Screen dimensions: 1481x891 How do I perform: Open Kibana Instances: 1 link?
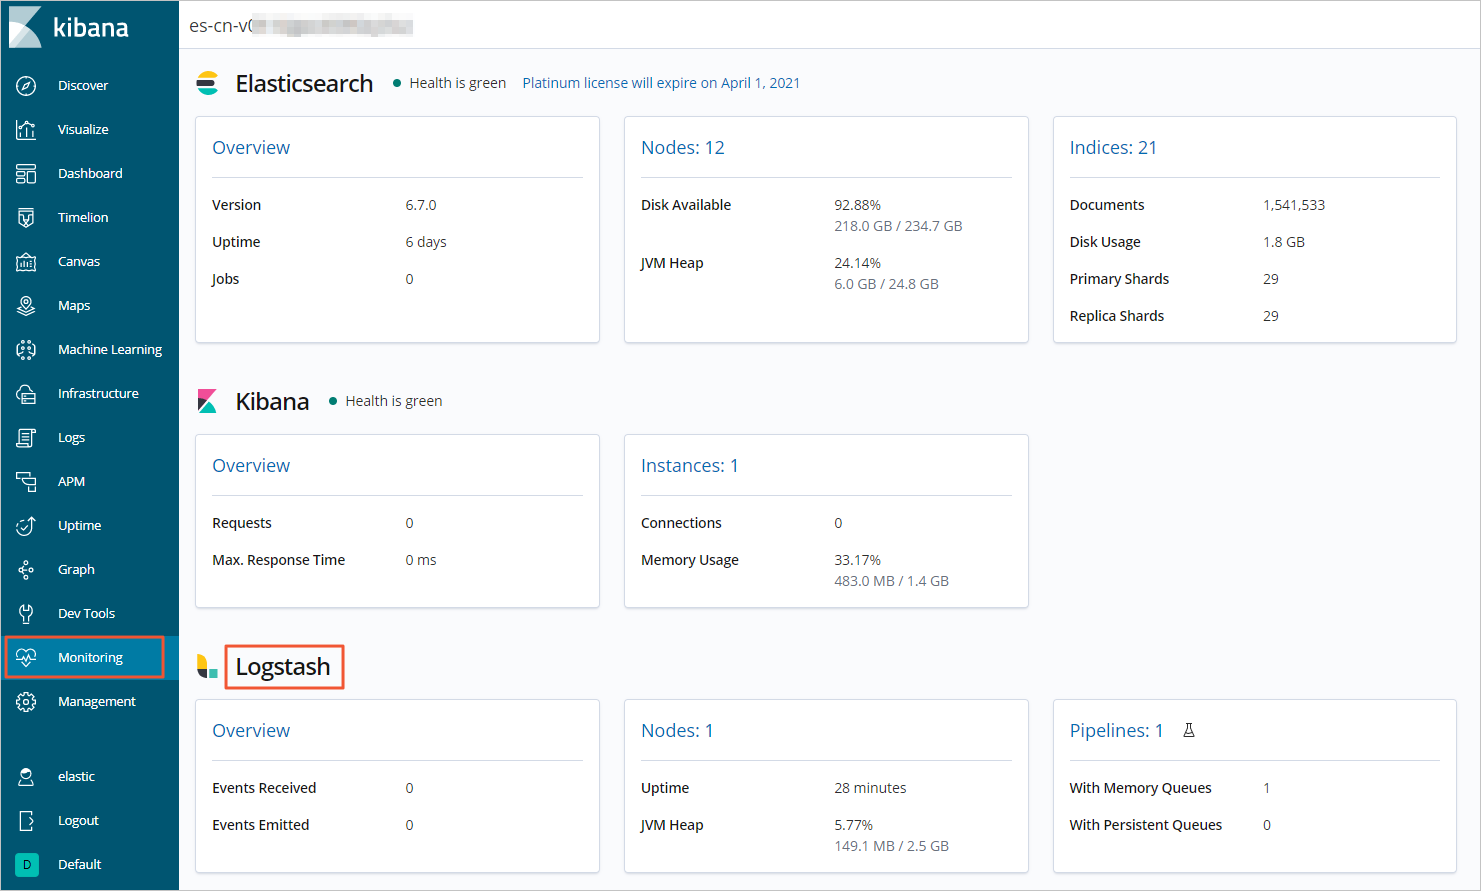[x=689, y=466]
